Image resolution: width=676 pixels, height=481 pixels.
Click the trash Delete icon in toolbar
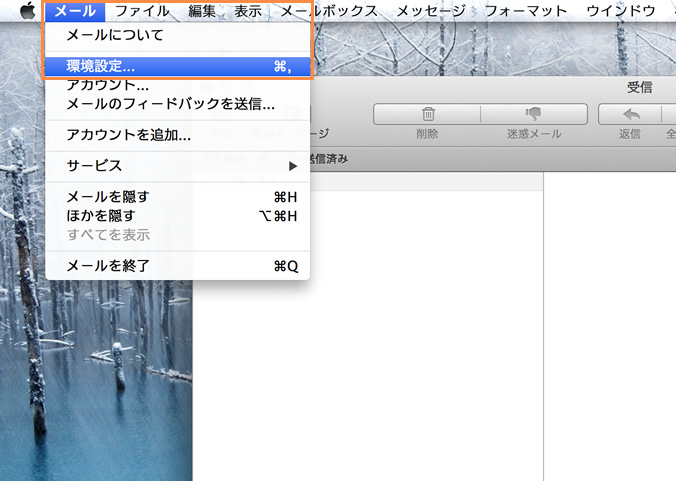pos(428,114)
